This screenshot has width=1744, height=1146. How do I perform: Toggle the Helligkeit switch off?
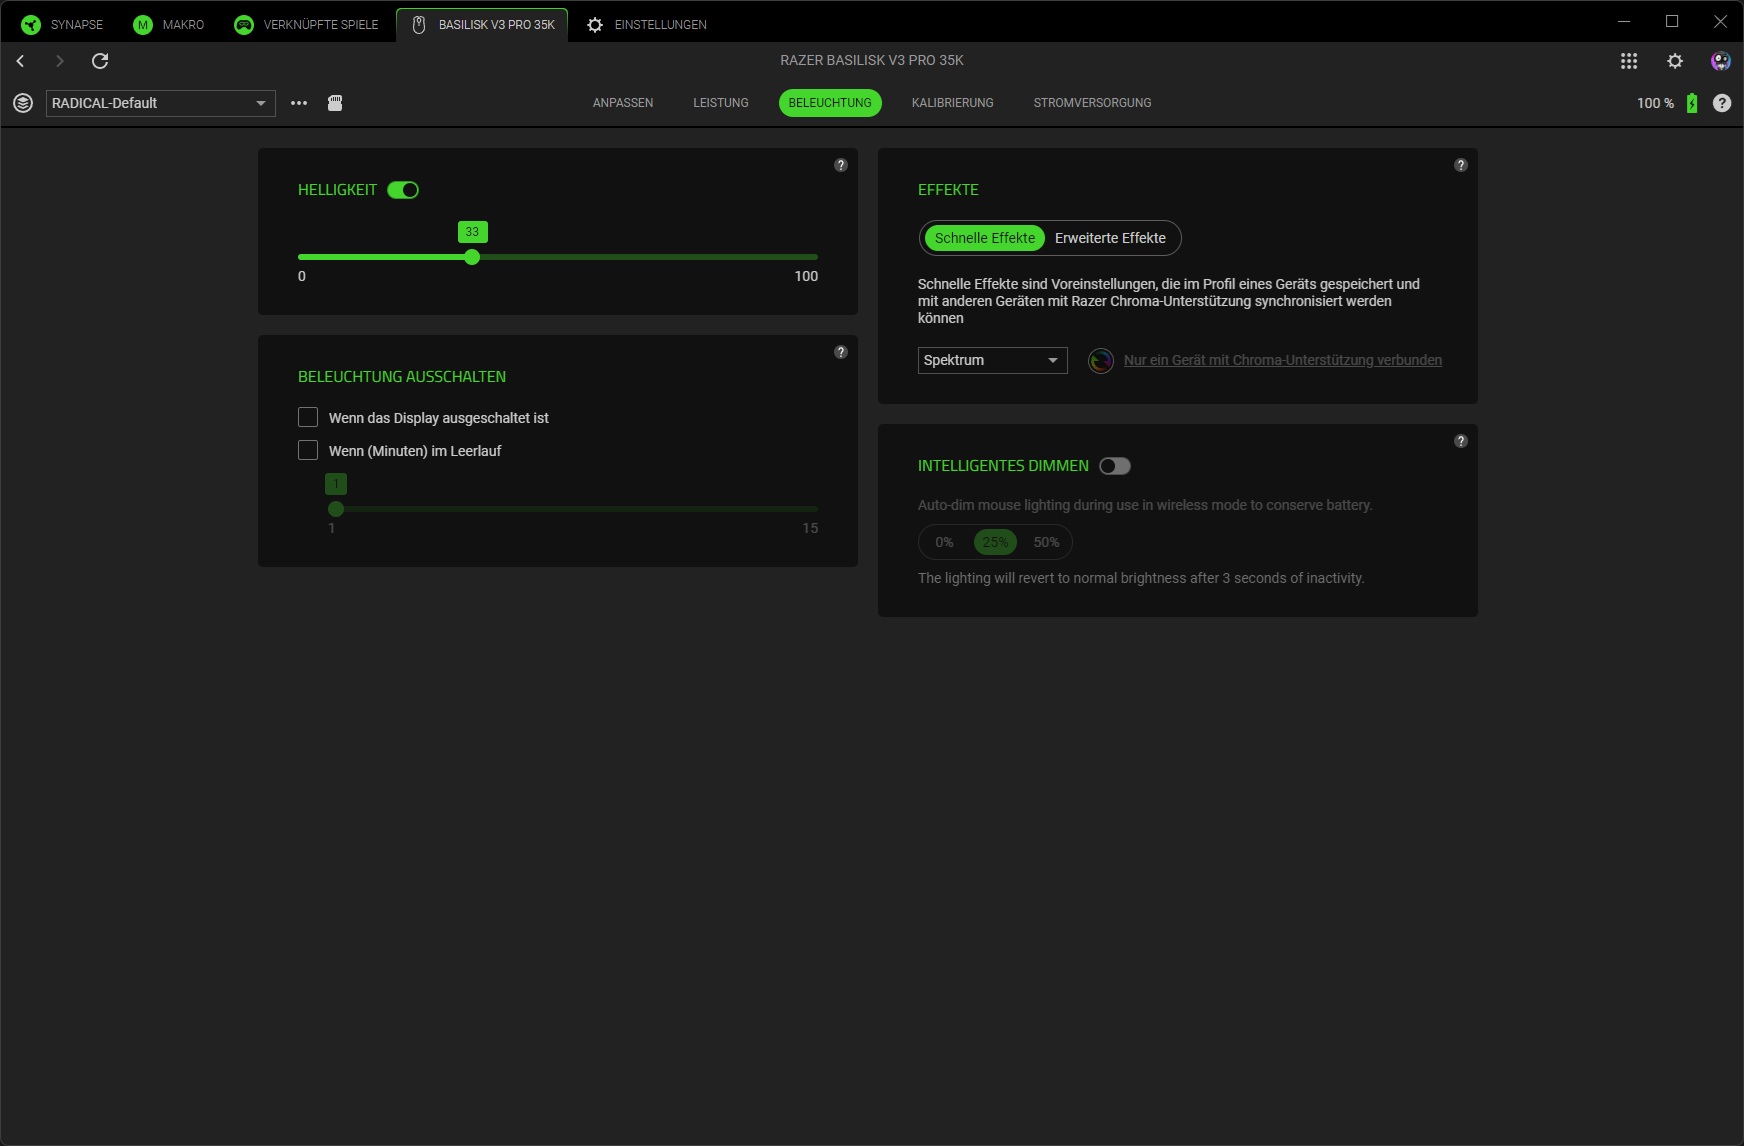click(403, 190)
